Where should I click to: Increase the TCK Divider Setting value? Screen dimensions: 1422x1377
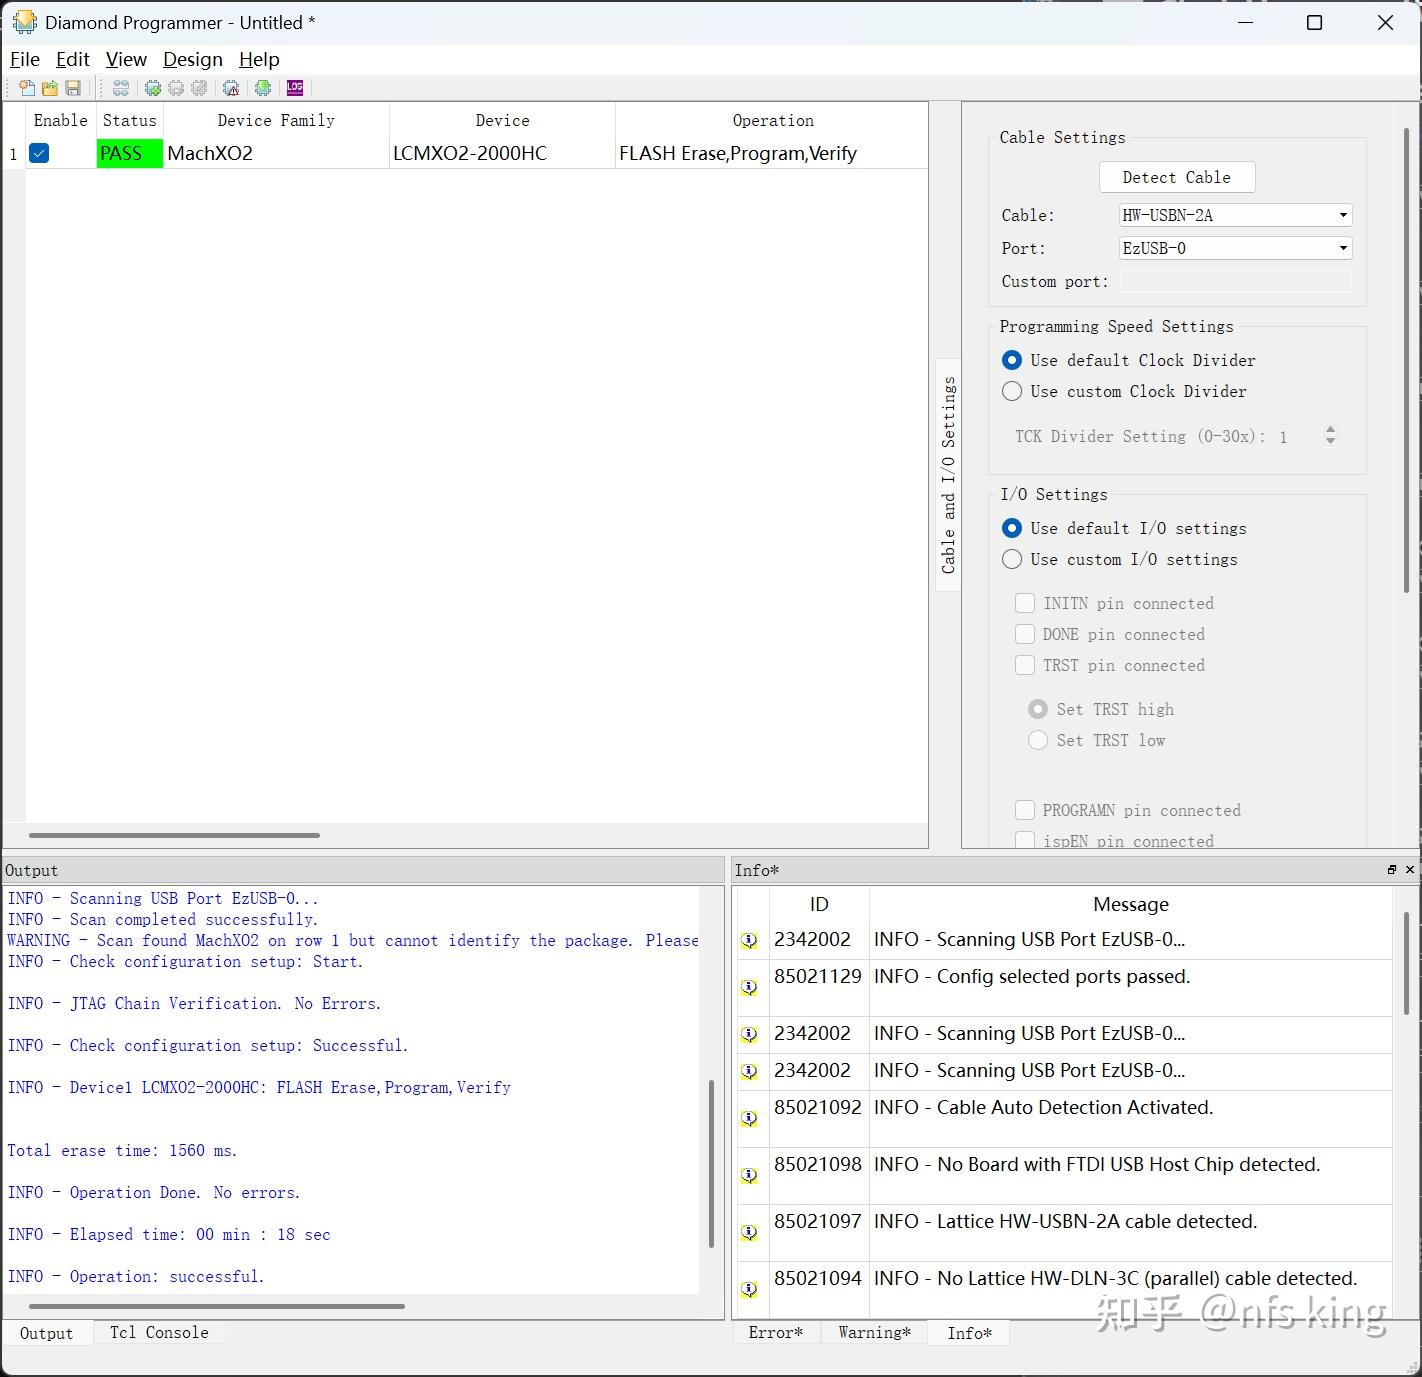tap(1330, 430)
